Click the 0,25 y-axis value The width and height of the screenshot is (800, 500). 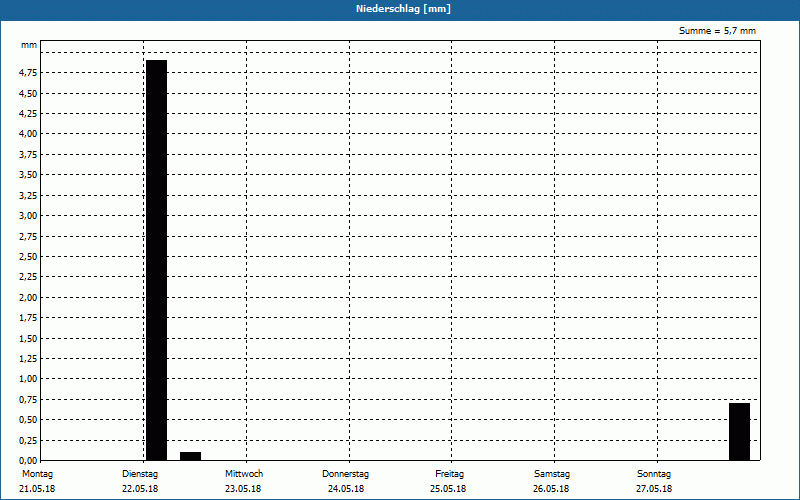pos(28,440)
